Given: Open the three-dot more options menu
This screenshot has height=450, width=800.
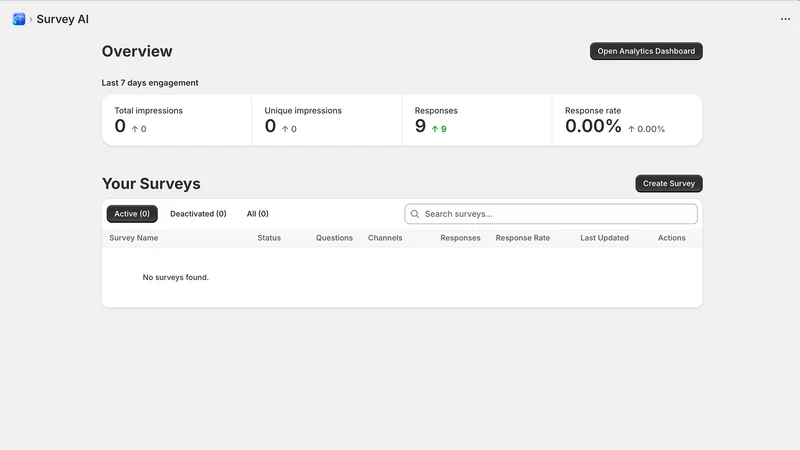Looking at the screenshot, I should tap(785, 19).
